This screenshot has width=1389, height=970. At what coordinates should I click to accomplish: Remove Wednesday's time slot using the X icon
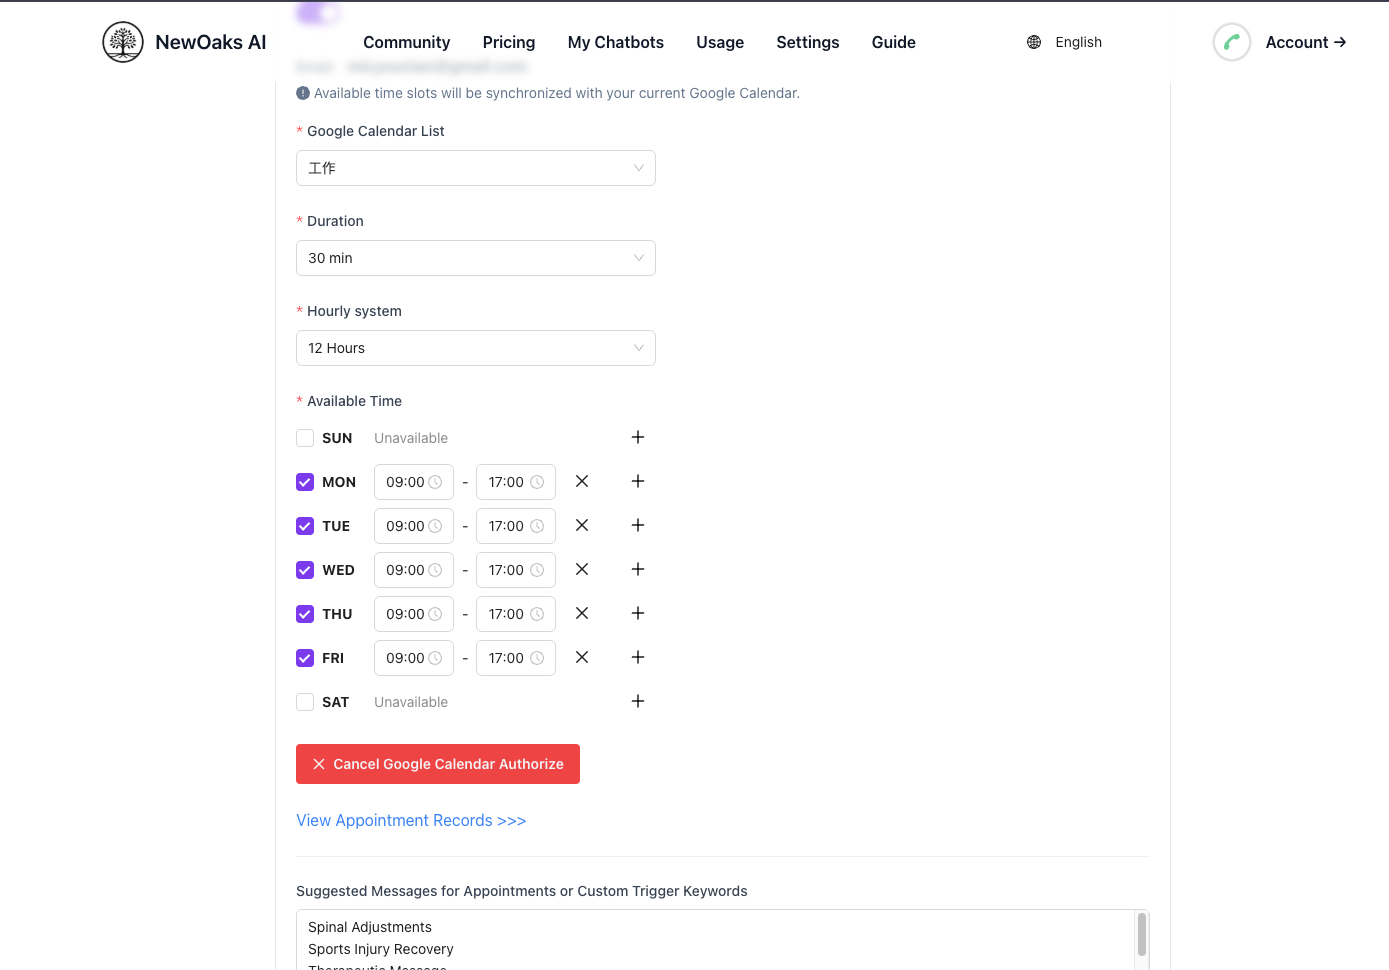(x=582, y=569)
